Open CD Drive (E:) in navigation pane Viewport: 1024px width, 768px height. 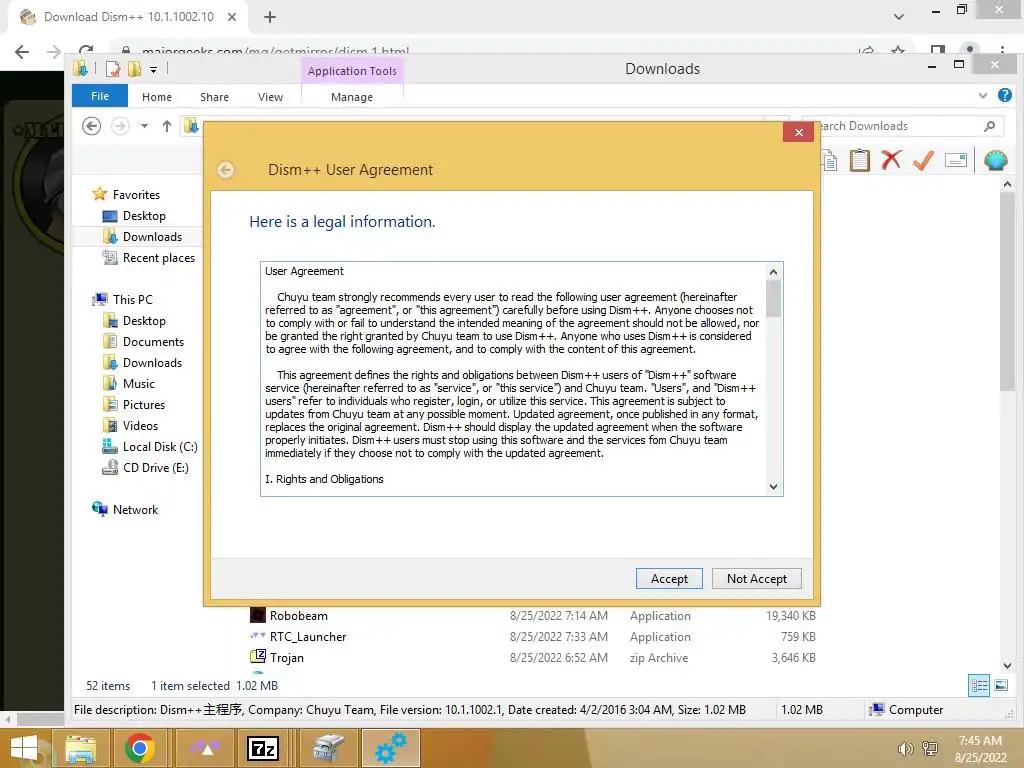(145, 468)
